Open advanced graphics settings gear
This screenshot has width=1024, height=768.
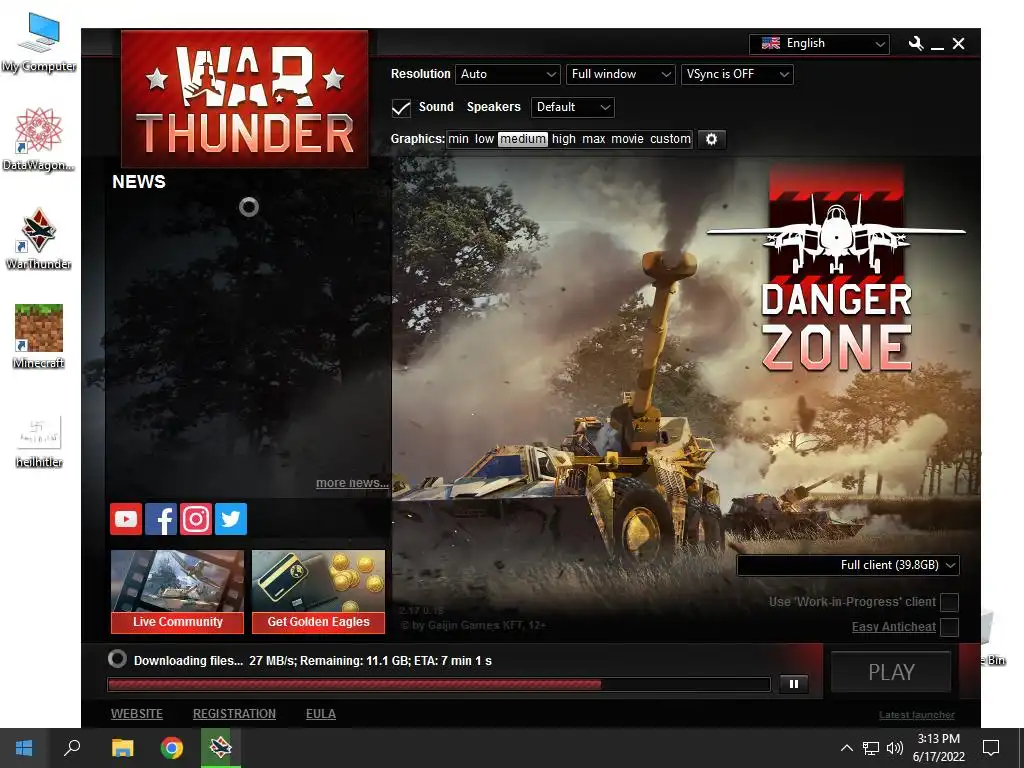[x=712, y=139]
